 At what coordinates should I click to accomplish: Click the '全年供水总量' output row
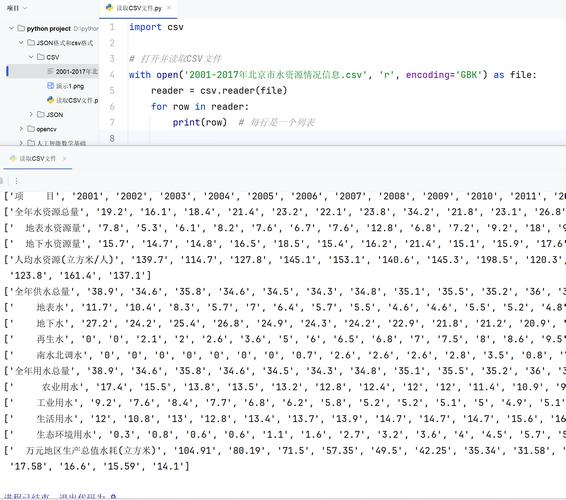[284, 291]
